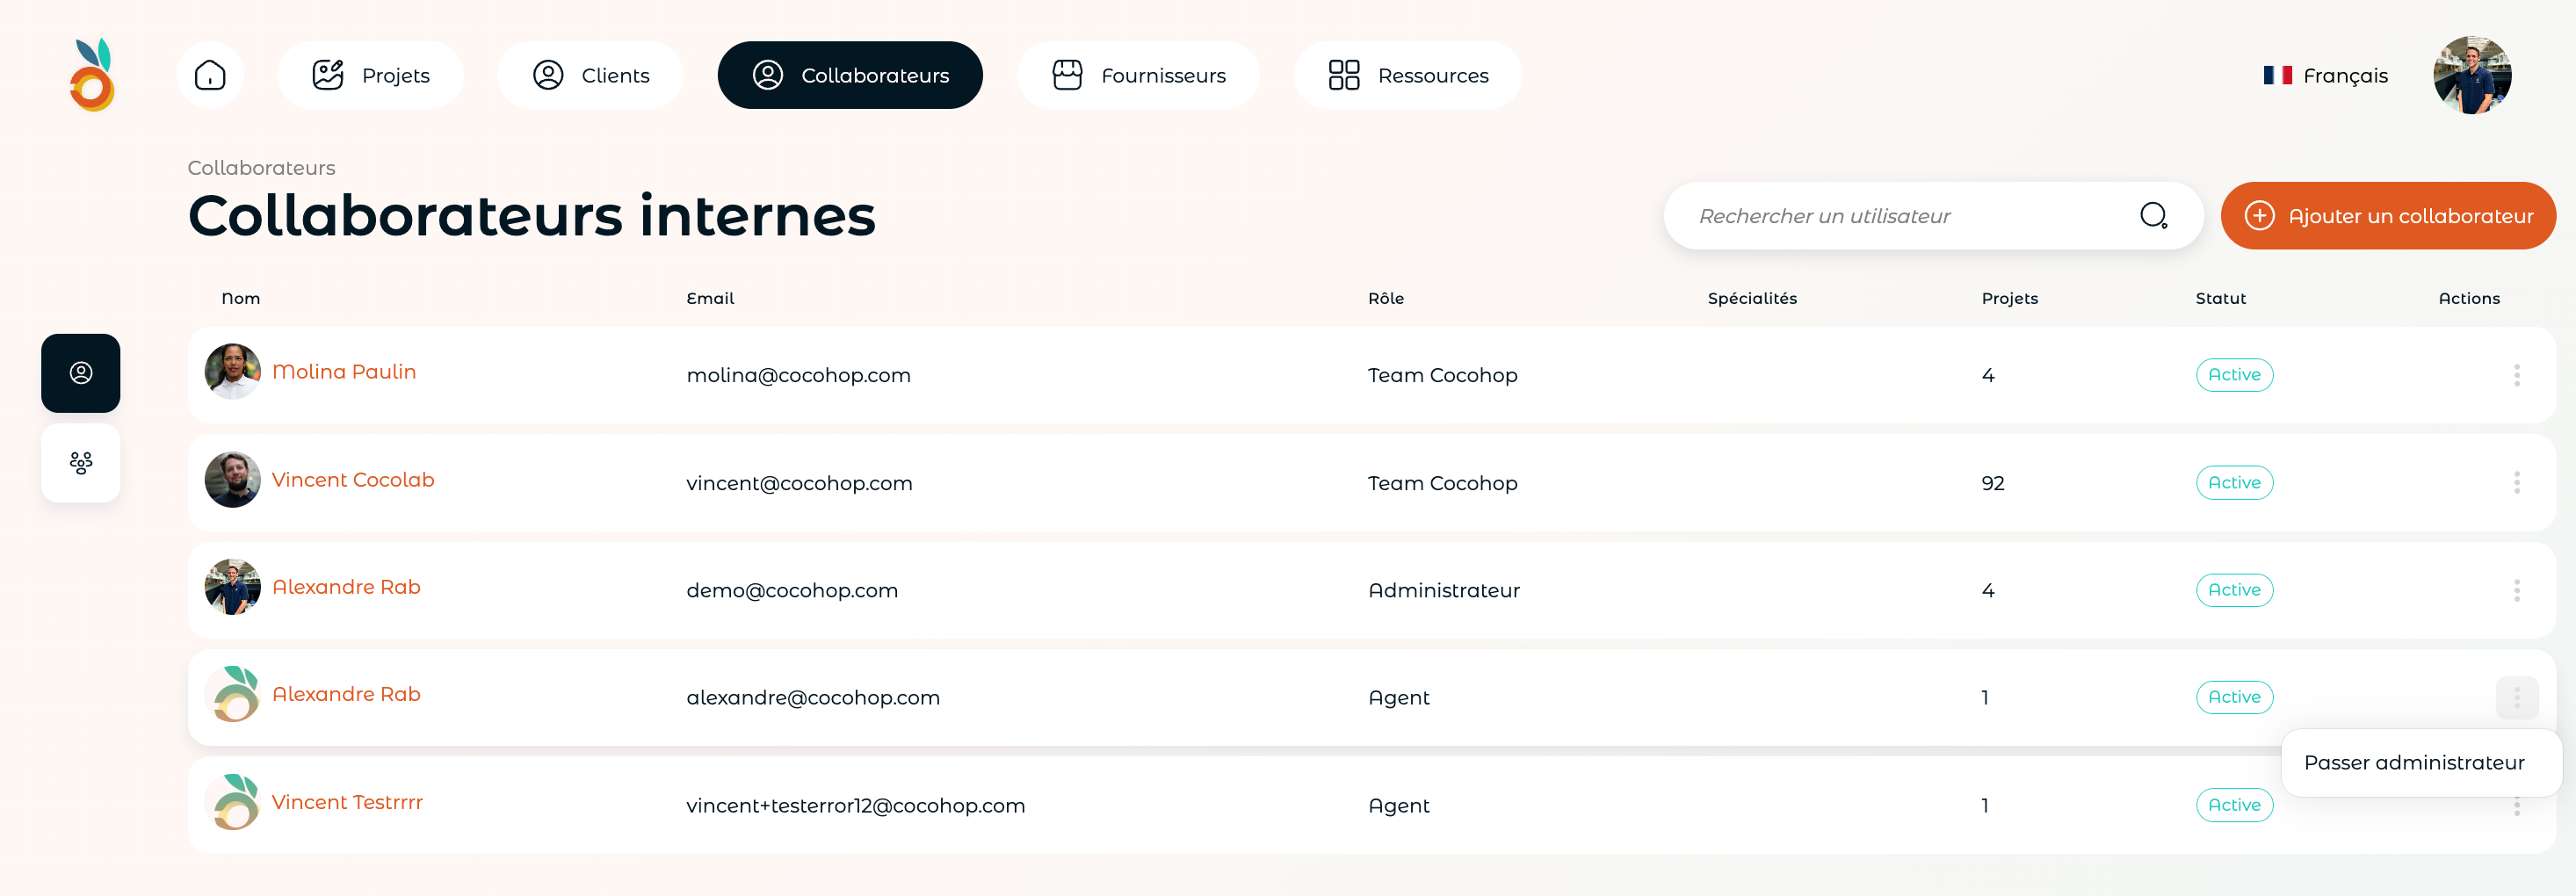
Task: Open the Français language selector
Action: [2325, 75]
